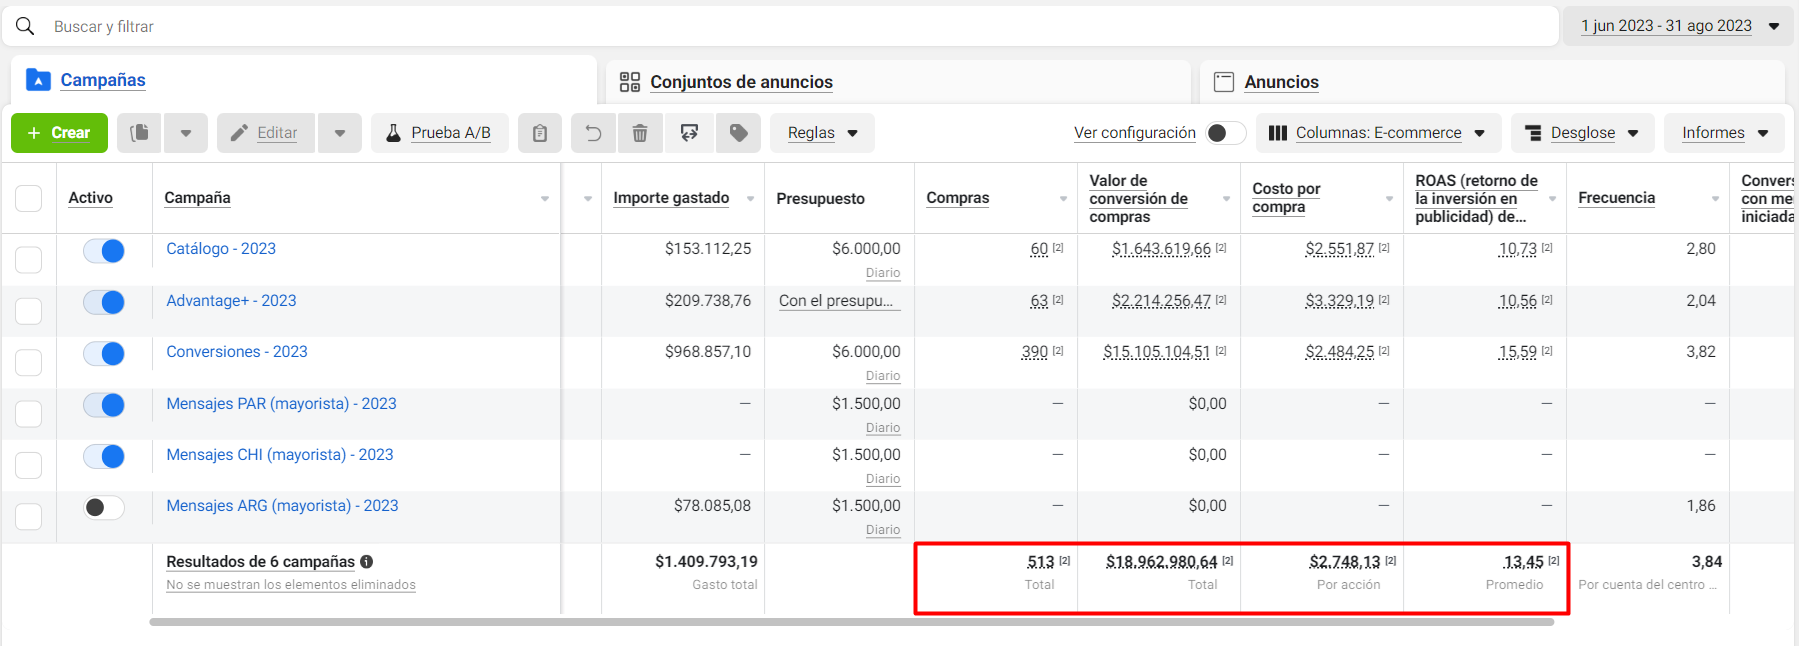Toggle the Ver configuración switch
Viewport: 1799px width, 646px height.
click(x=1225, y=133)
